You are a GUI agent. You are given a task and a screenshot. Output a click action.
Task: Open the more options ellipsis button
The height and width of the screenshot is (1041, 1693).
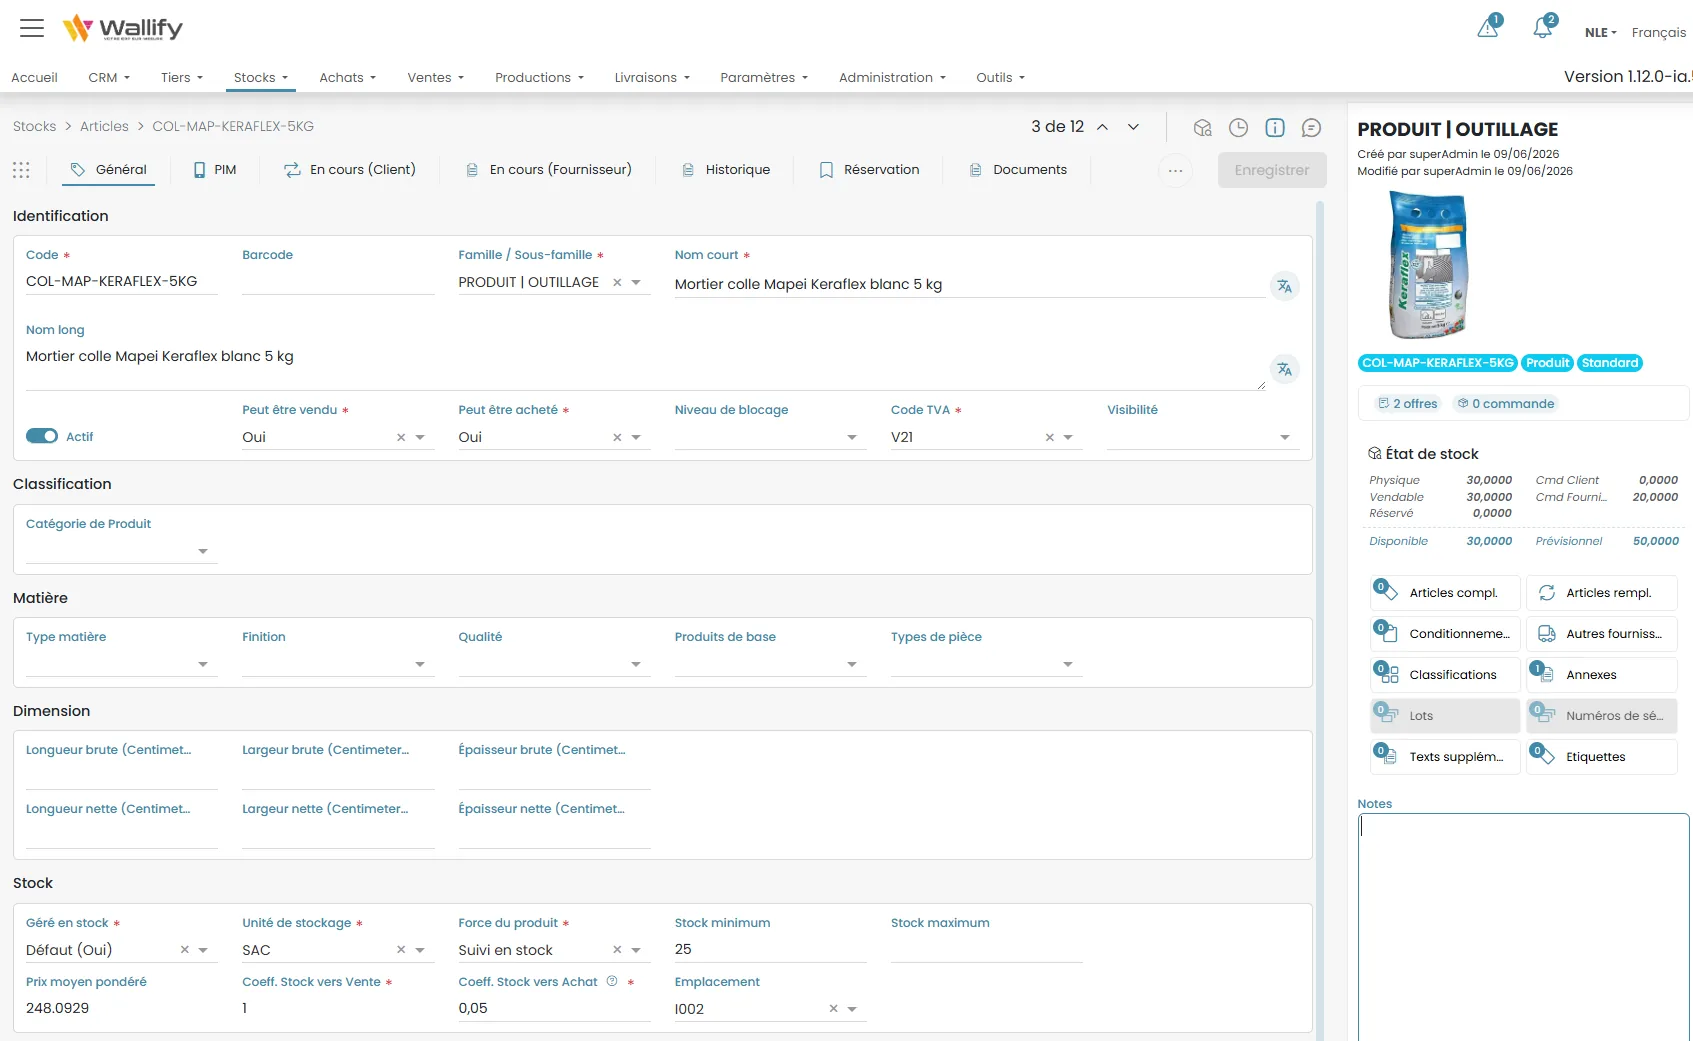coord(1175,171)
